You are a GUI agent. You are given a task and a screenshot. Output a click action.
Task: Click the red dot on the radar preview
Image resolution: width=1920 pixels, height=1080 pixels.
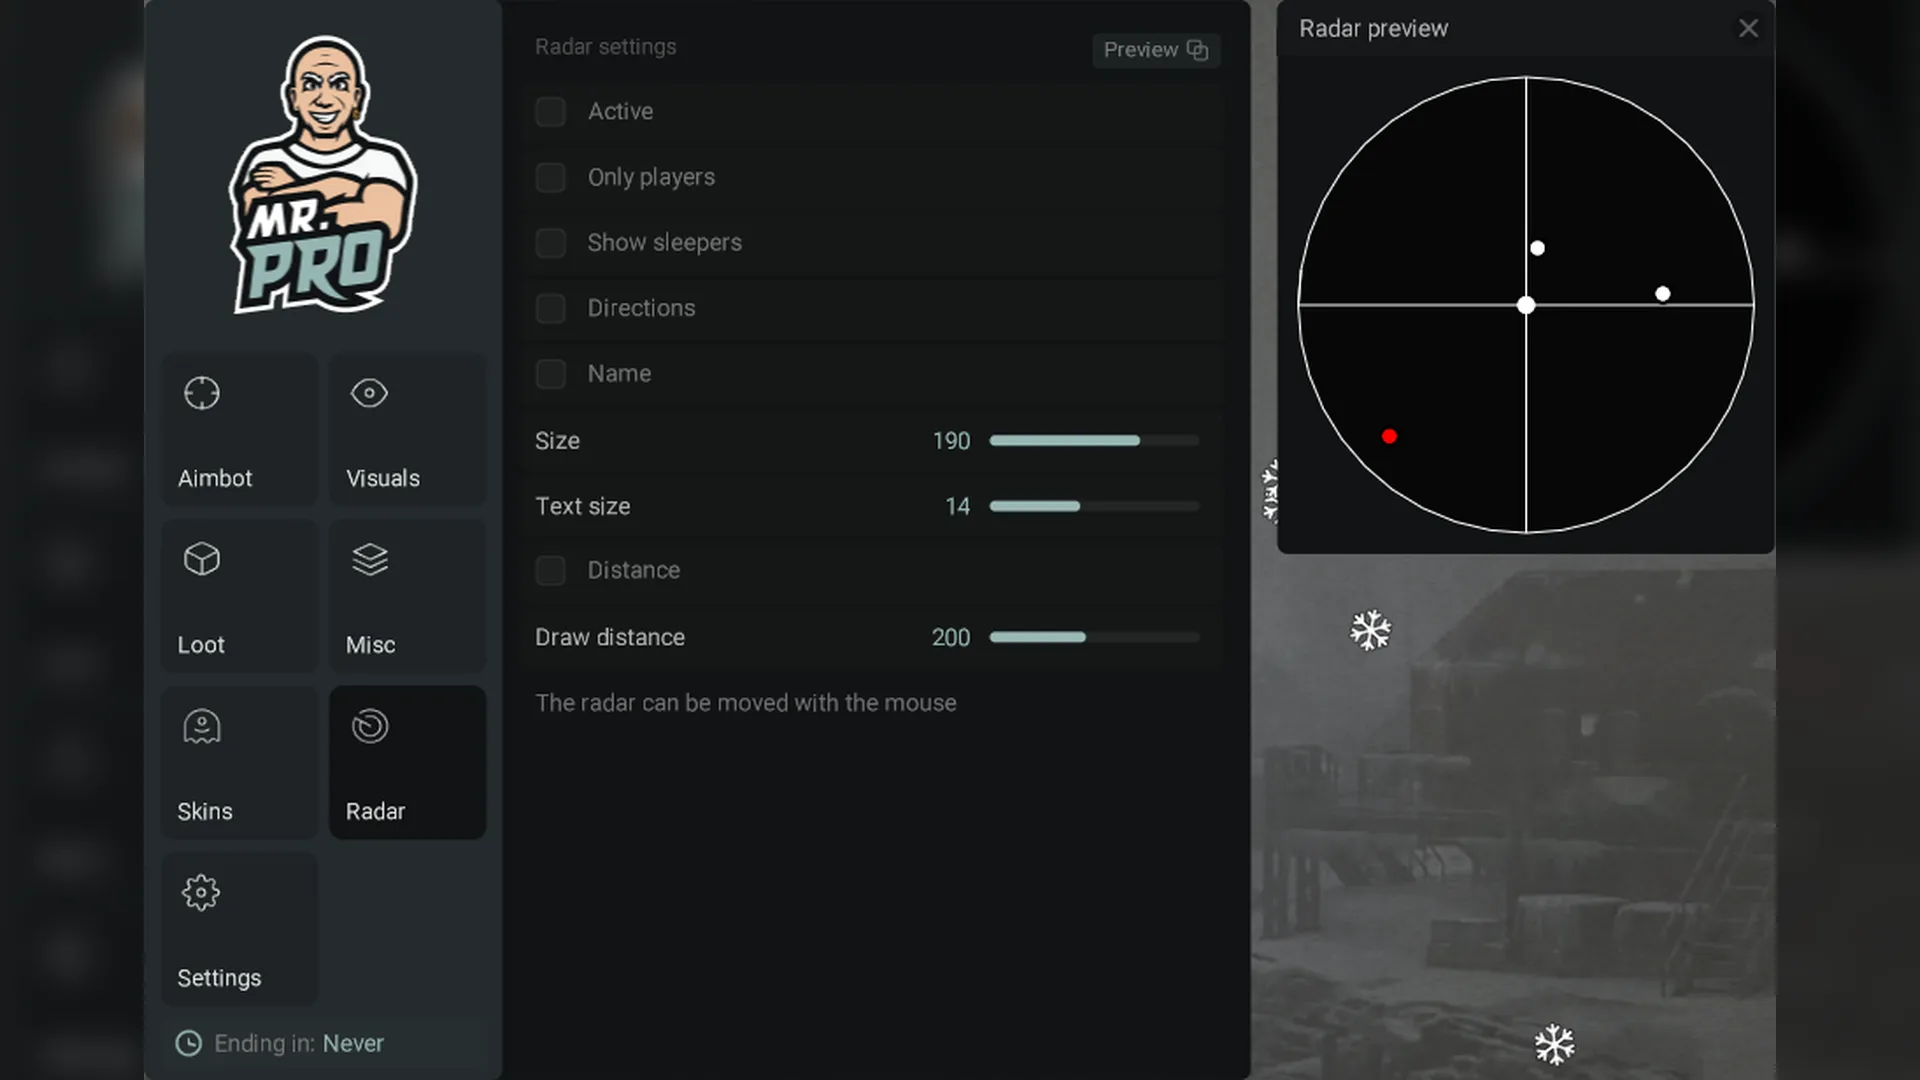[x=1389, y=436]
